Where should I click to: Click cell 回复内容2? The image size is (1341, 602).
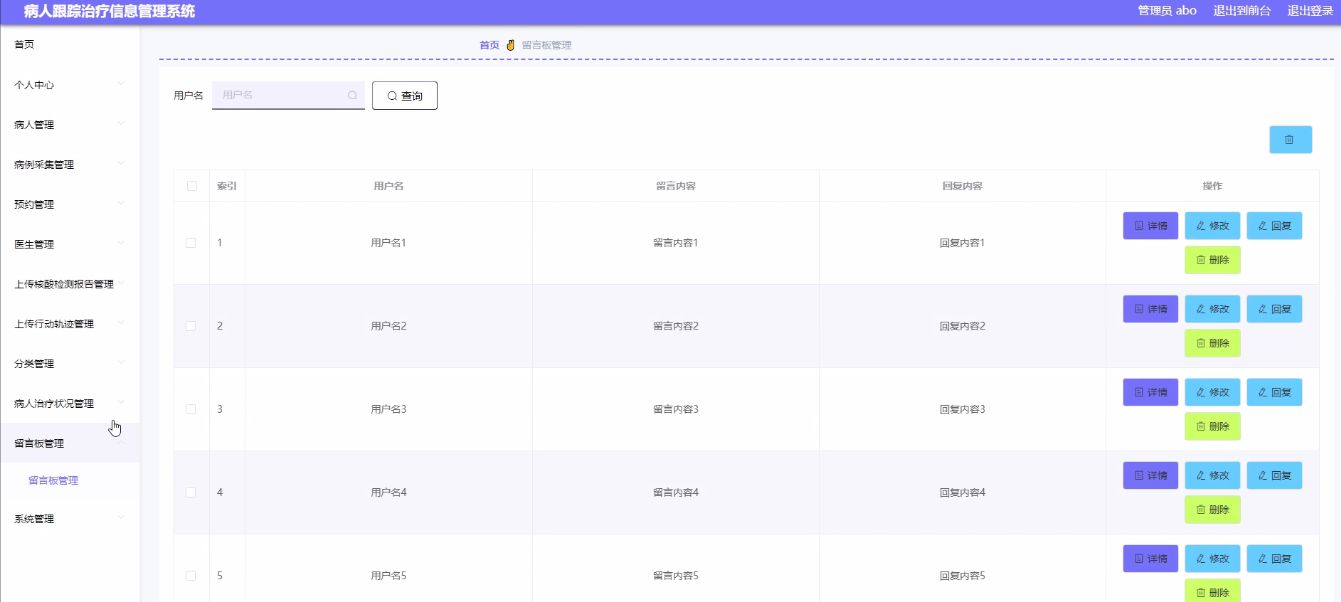962,326
